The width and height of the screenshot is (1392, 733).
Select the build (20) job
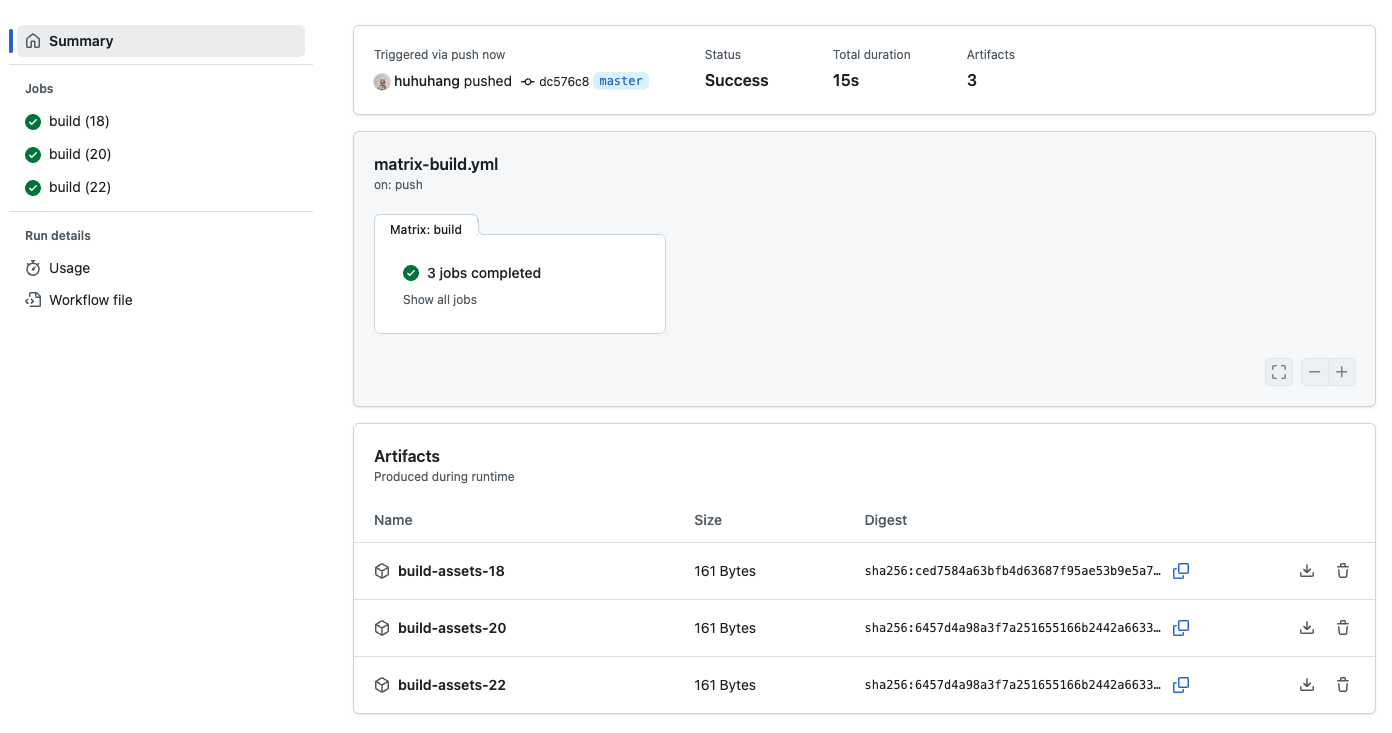[79, 154]
